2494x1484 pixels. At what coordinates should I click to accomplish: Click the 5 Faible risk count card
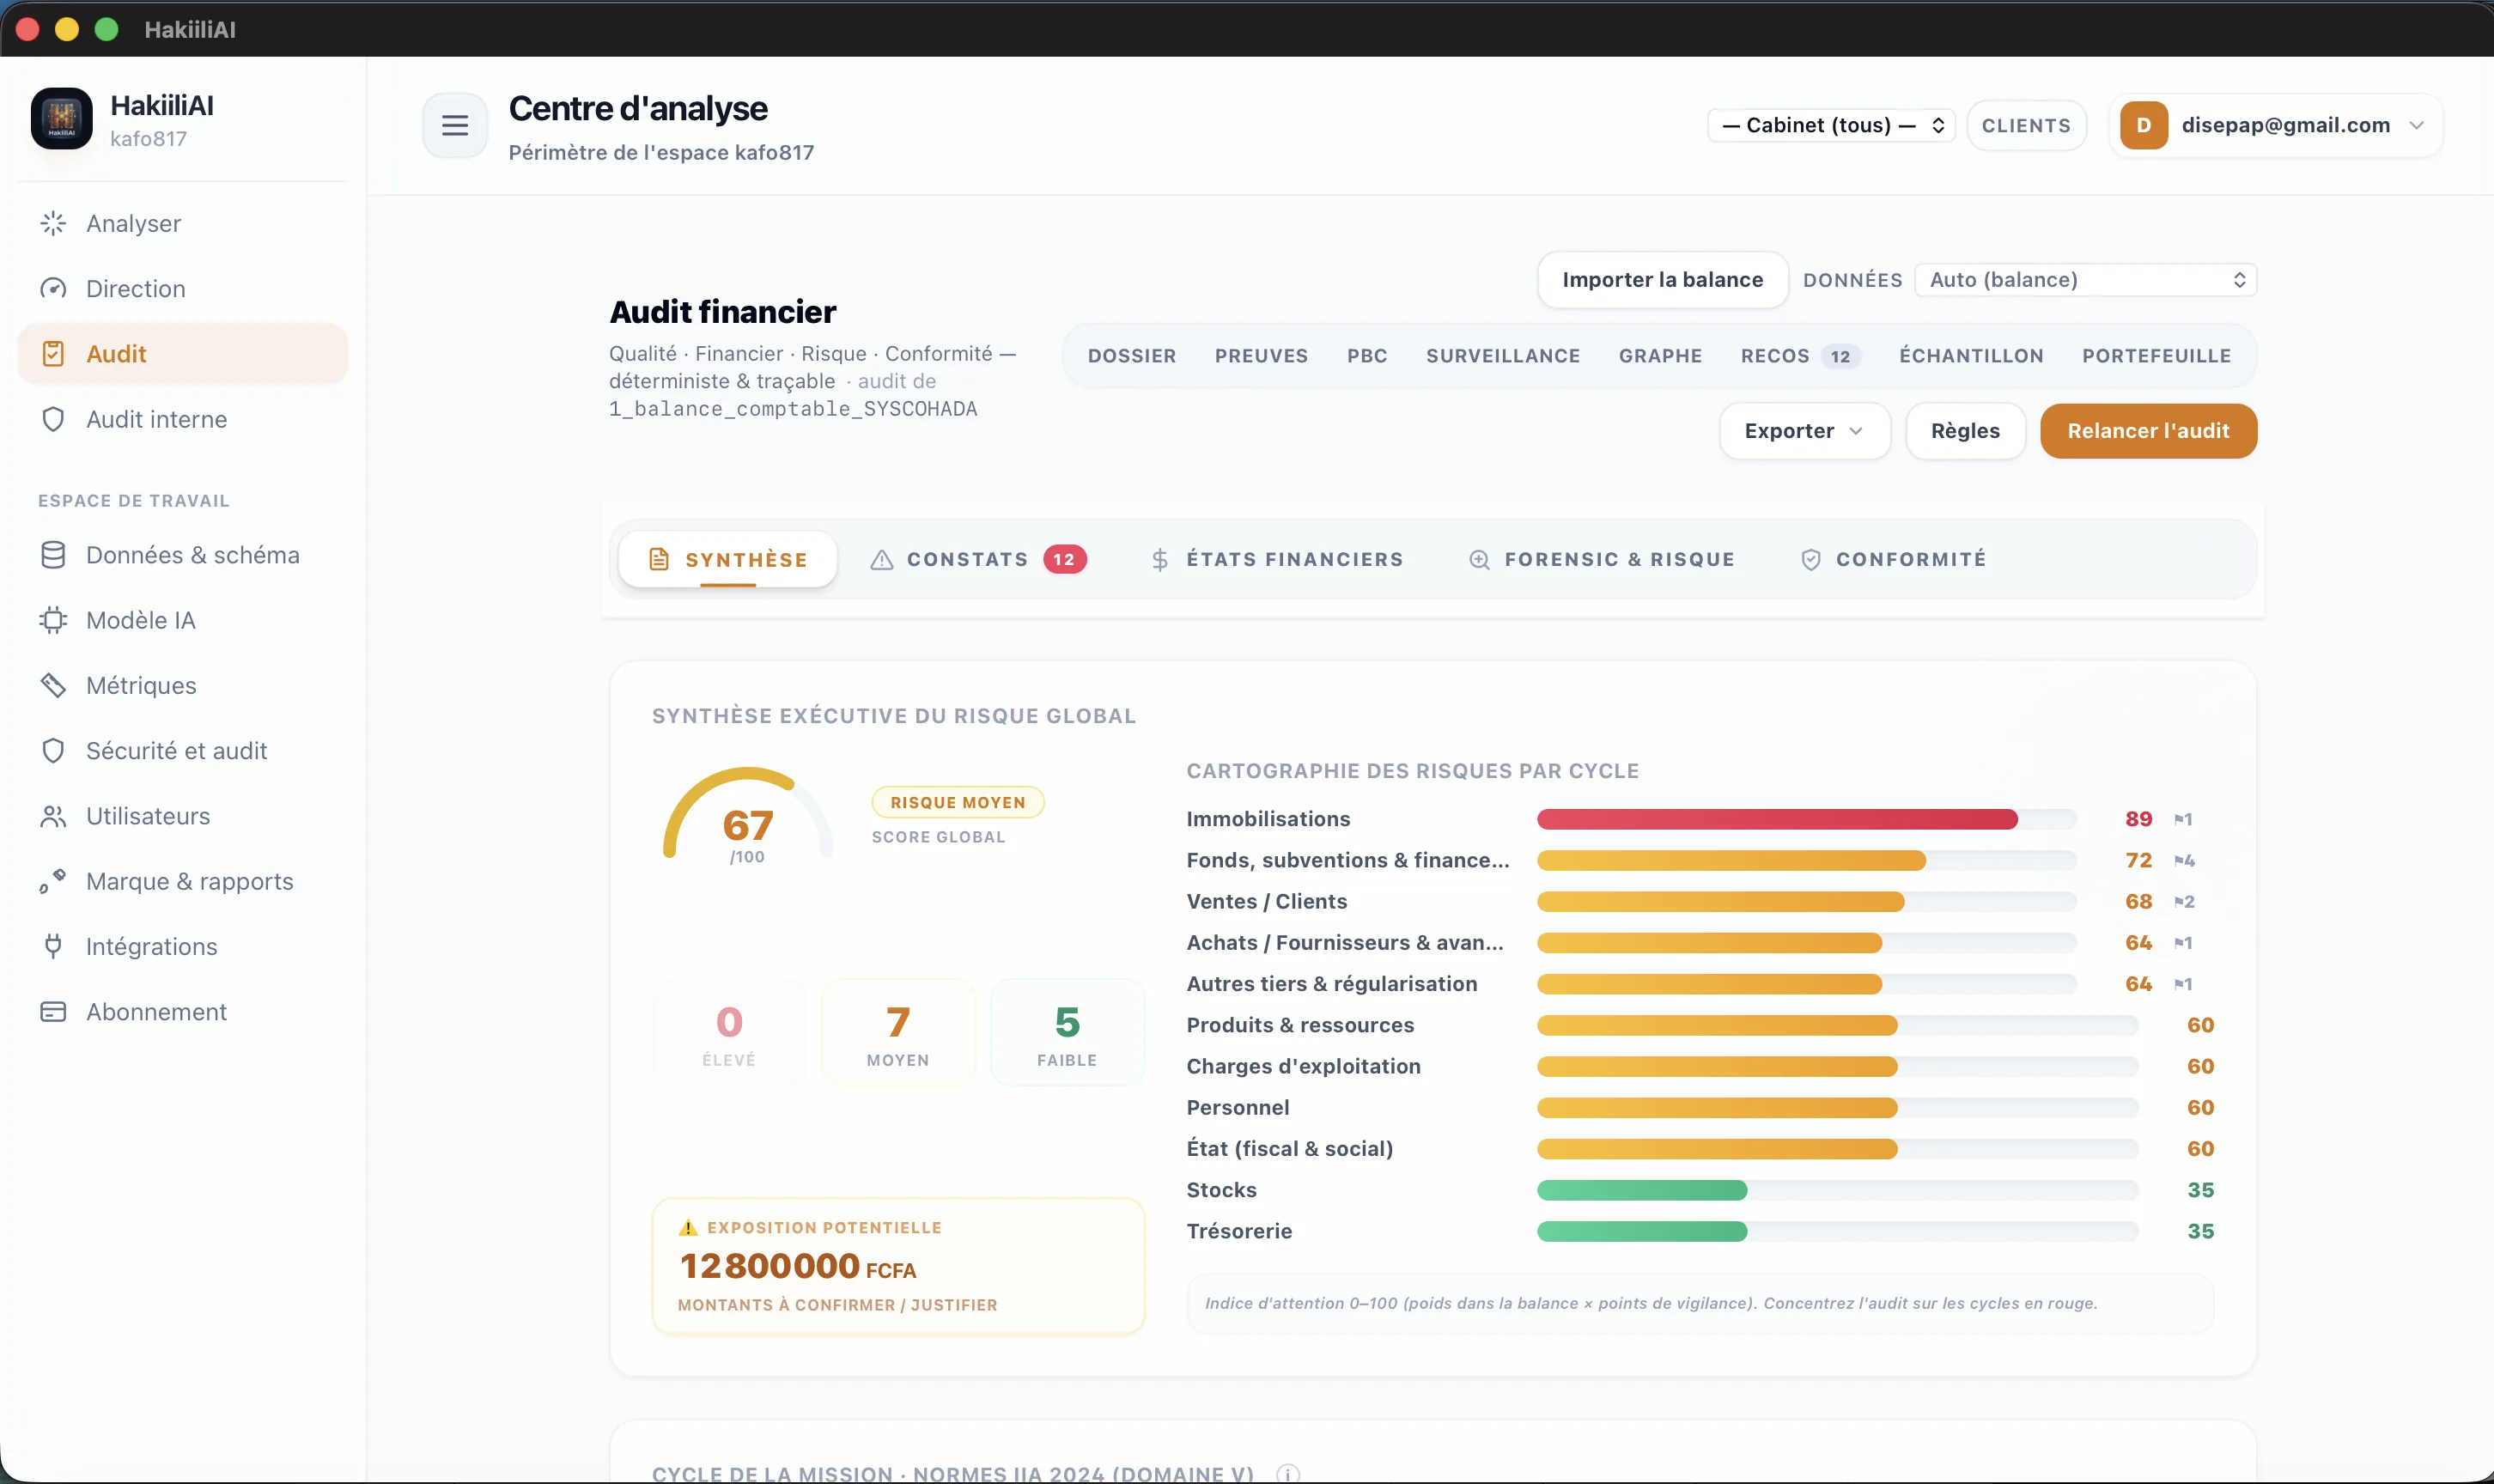(x=1067, y=1033)
